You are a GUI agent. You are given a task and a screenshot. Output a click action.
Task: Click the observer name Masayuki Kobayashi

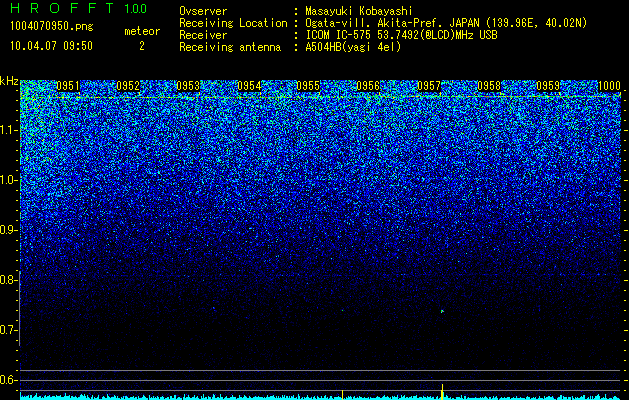click(x=359, y=11)
